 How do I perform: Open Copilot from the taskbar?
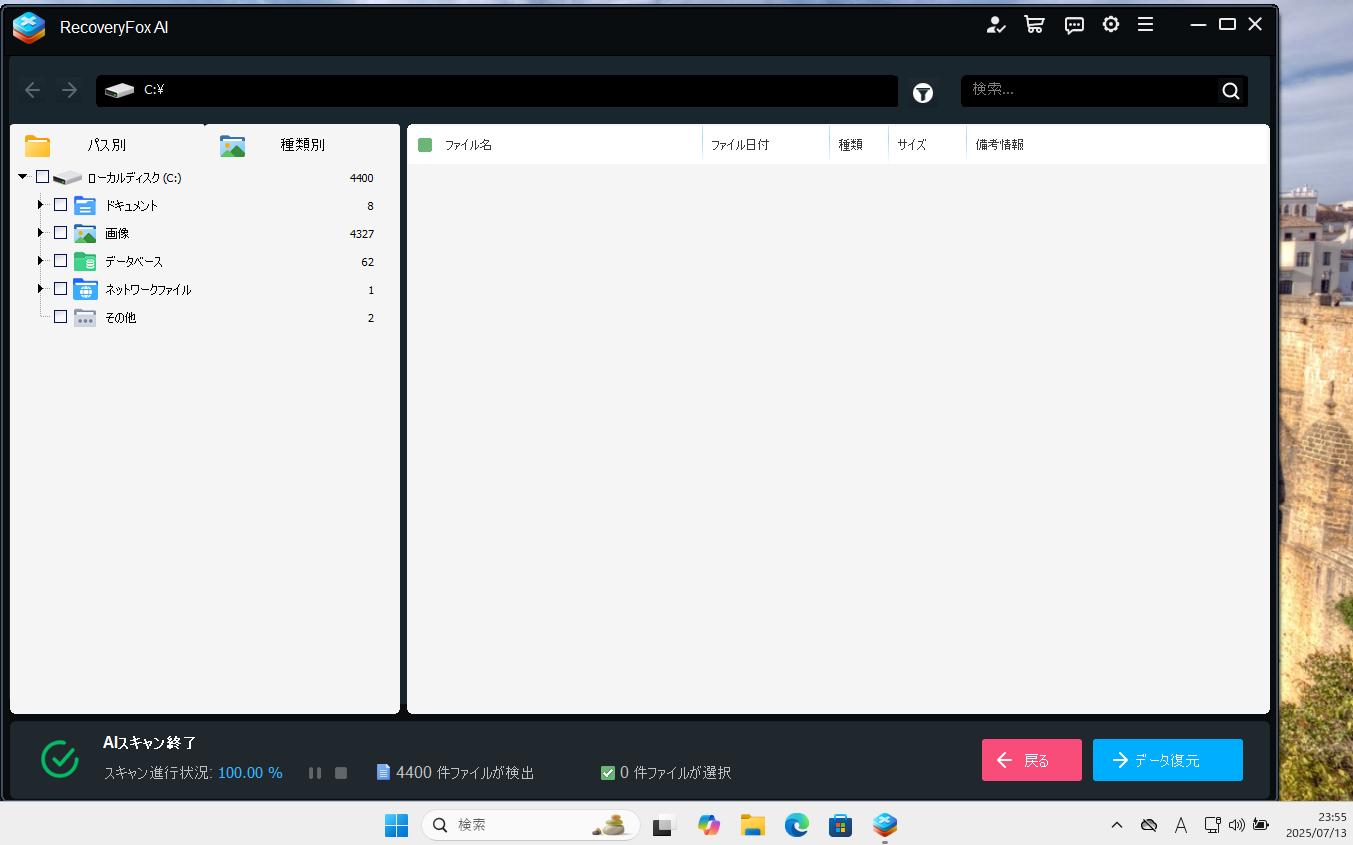pyautogui.click(x=709, y=825)
